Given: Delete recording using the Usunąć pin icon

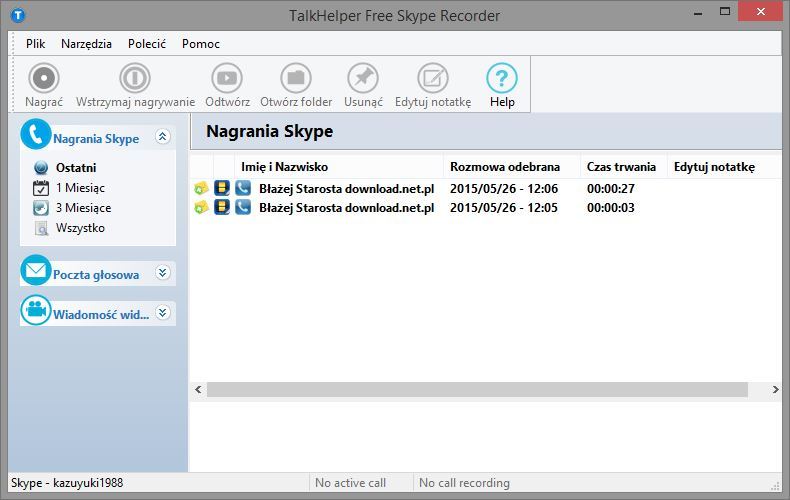Looking at the screenshot, I should pos(363,78).
